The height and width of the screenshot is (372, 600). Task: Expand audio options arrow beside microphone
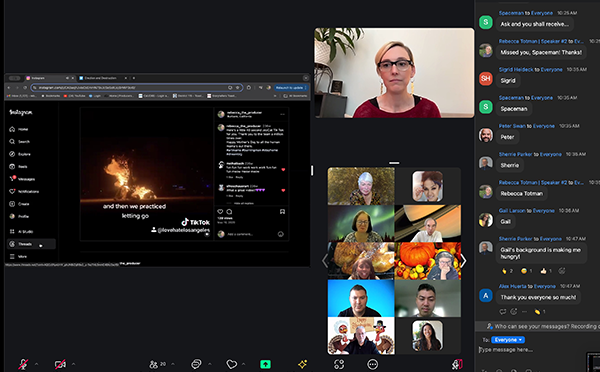click(37, 364)
